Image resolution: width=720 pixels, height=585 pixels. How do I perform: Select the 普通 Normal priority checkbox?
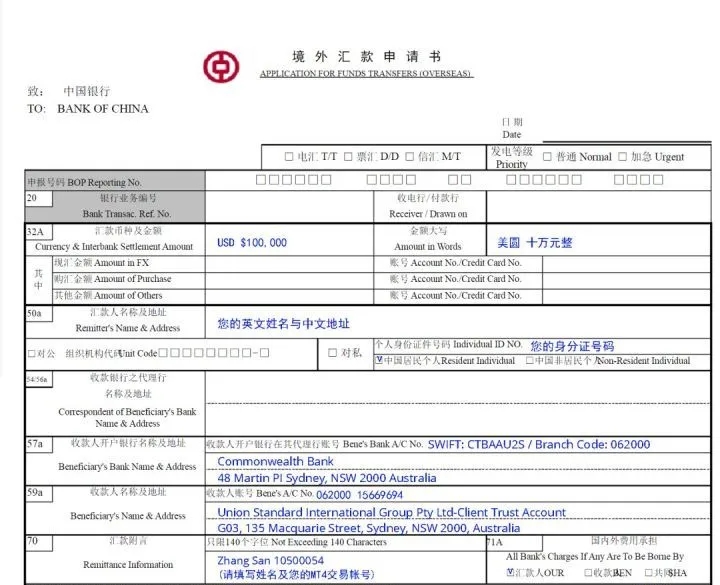(x=547, y=157)
